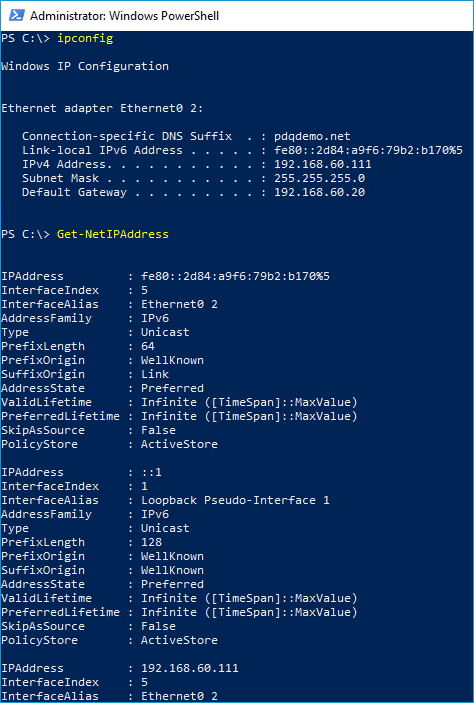This screenshot has height=703, width=474.
Task: Click the PrefixLength value 128
Action: coord(152,542)
